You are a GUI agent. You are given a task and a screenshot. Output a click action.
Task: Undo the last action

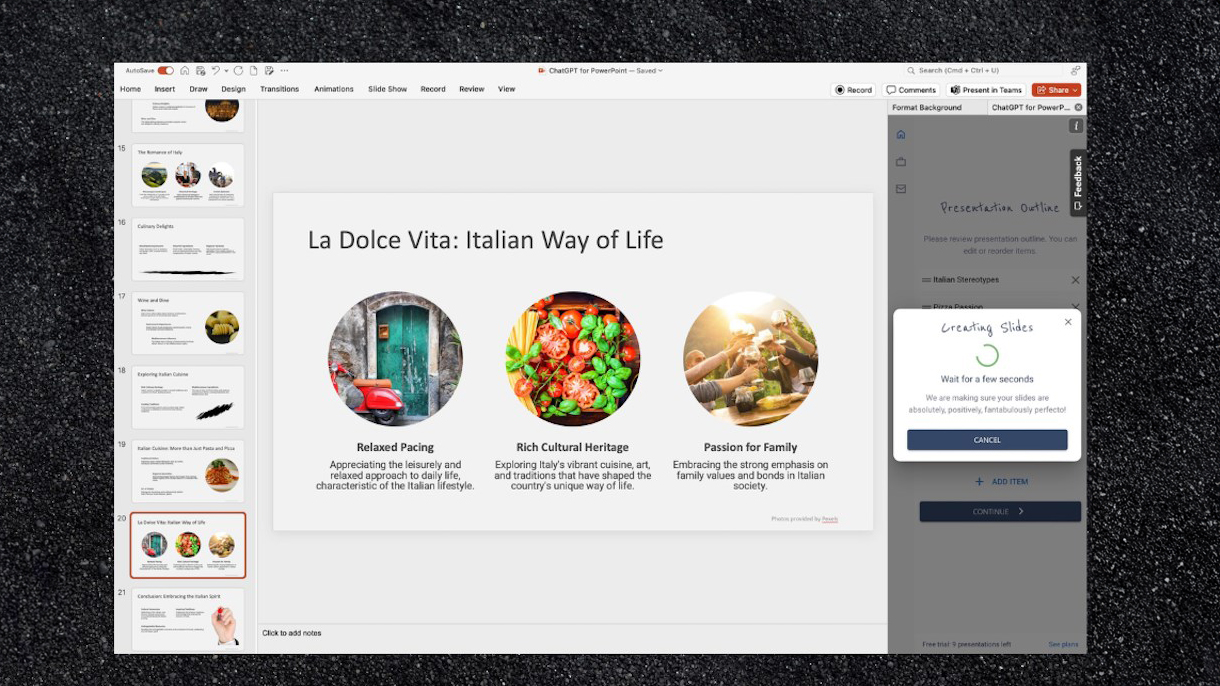pyautogui.click(x=215, y=71)
